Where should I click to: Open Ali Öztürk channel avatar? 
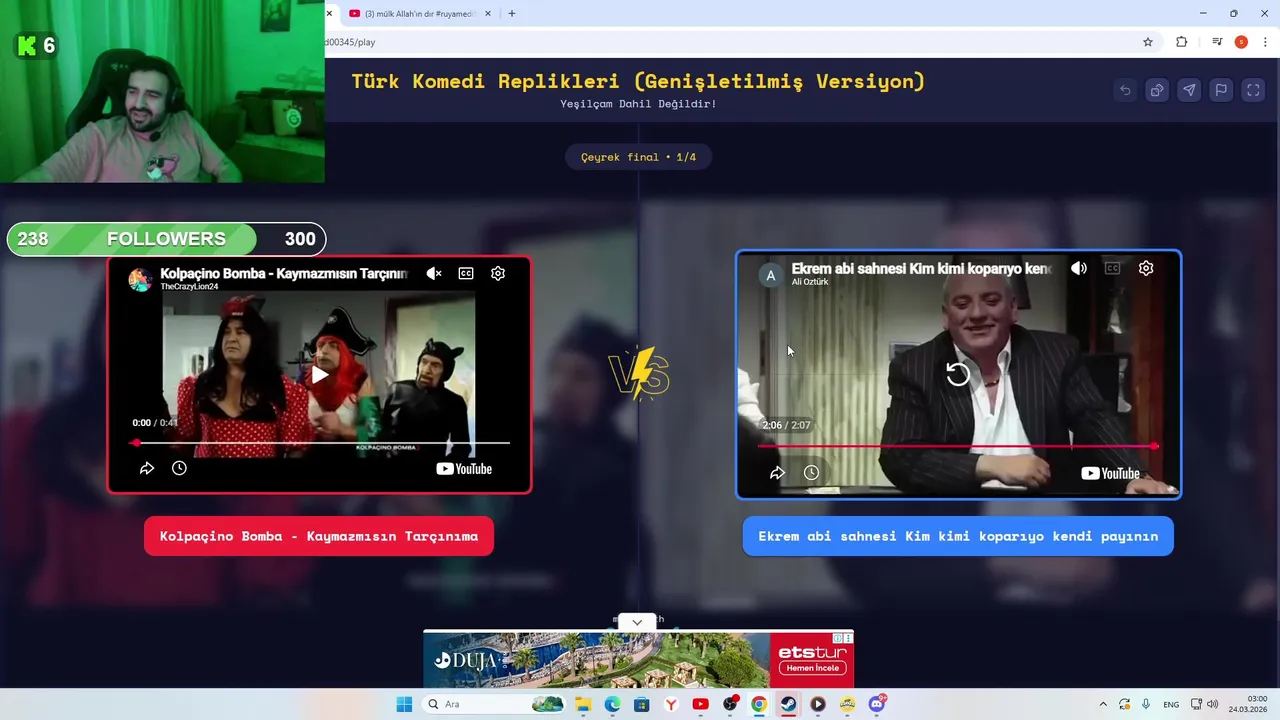click(770, 275)
